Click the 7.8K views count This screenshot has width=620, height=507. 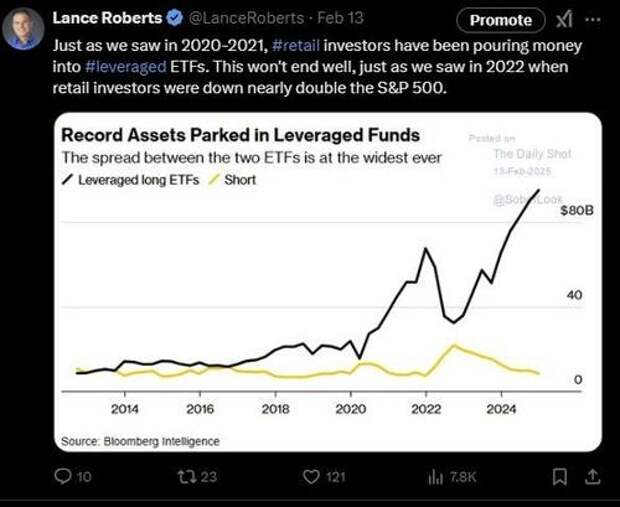(463, 477)
